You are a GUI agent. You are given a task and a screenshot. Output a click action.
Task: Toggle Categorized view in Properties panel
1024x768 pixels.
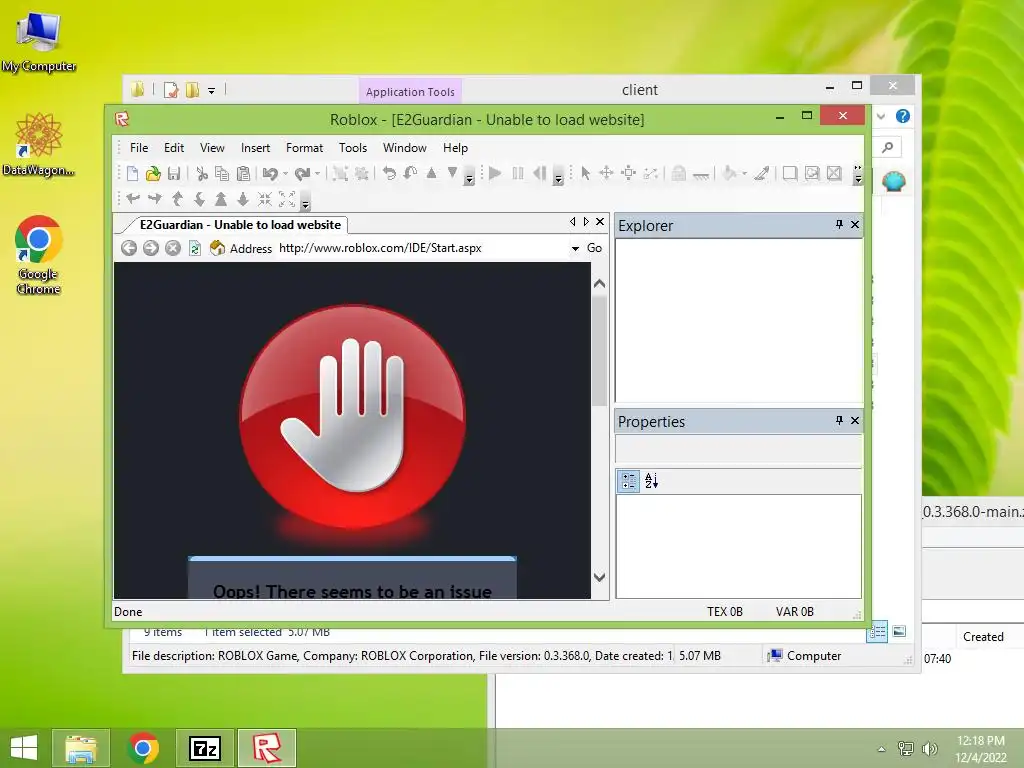[628, 481]
